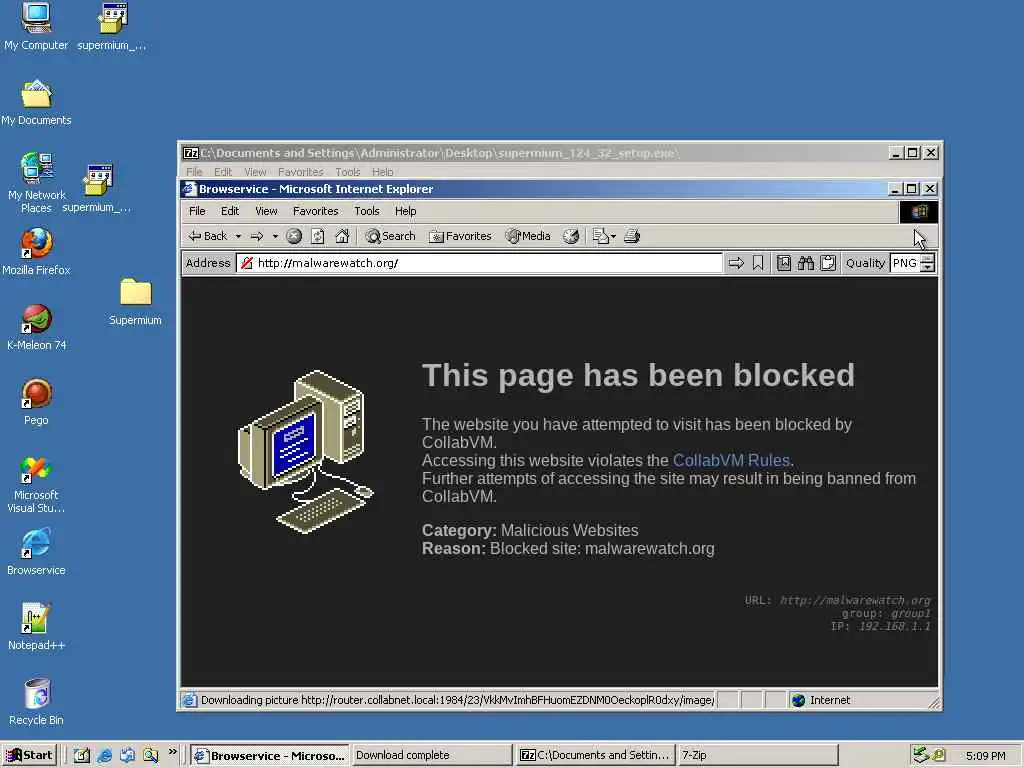This screenshot has width=1024, height=768.
Task: Open the Help menu in Internet Explorer
Action: (406, 211)
